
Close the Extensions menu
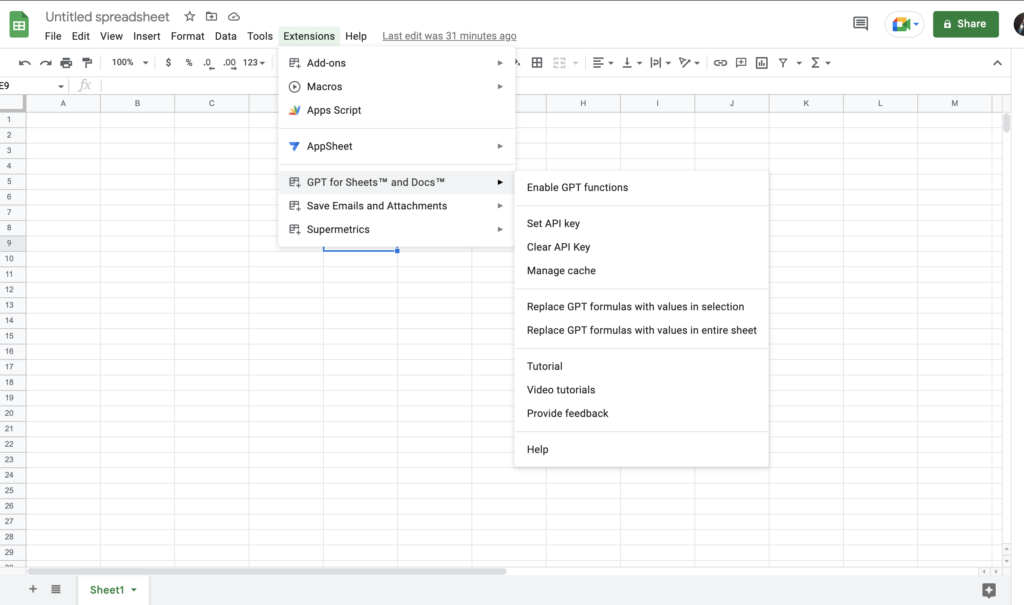pyautogui.click(x=309, y=36)
